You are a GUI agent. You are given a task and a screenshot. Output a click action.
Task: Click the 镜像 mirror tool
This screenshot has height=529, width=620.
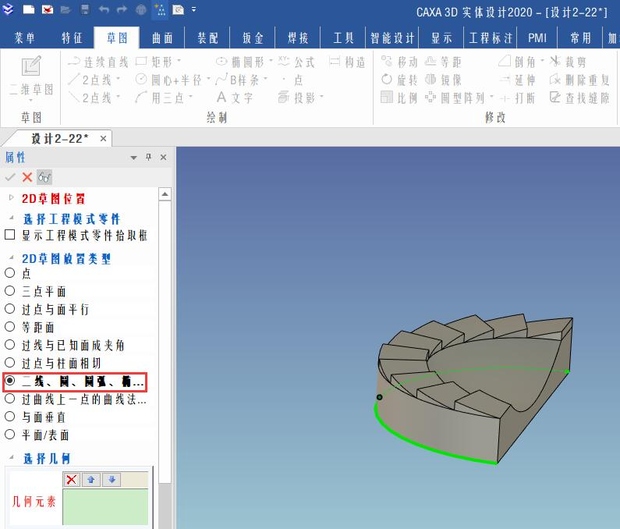443,80
